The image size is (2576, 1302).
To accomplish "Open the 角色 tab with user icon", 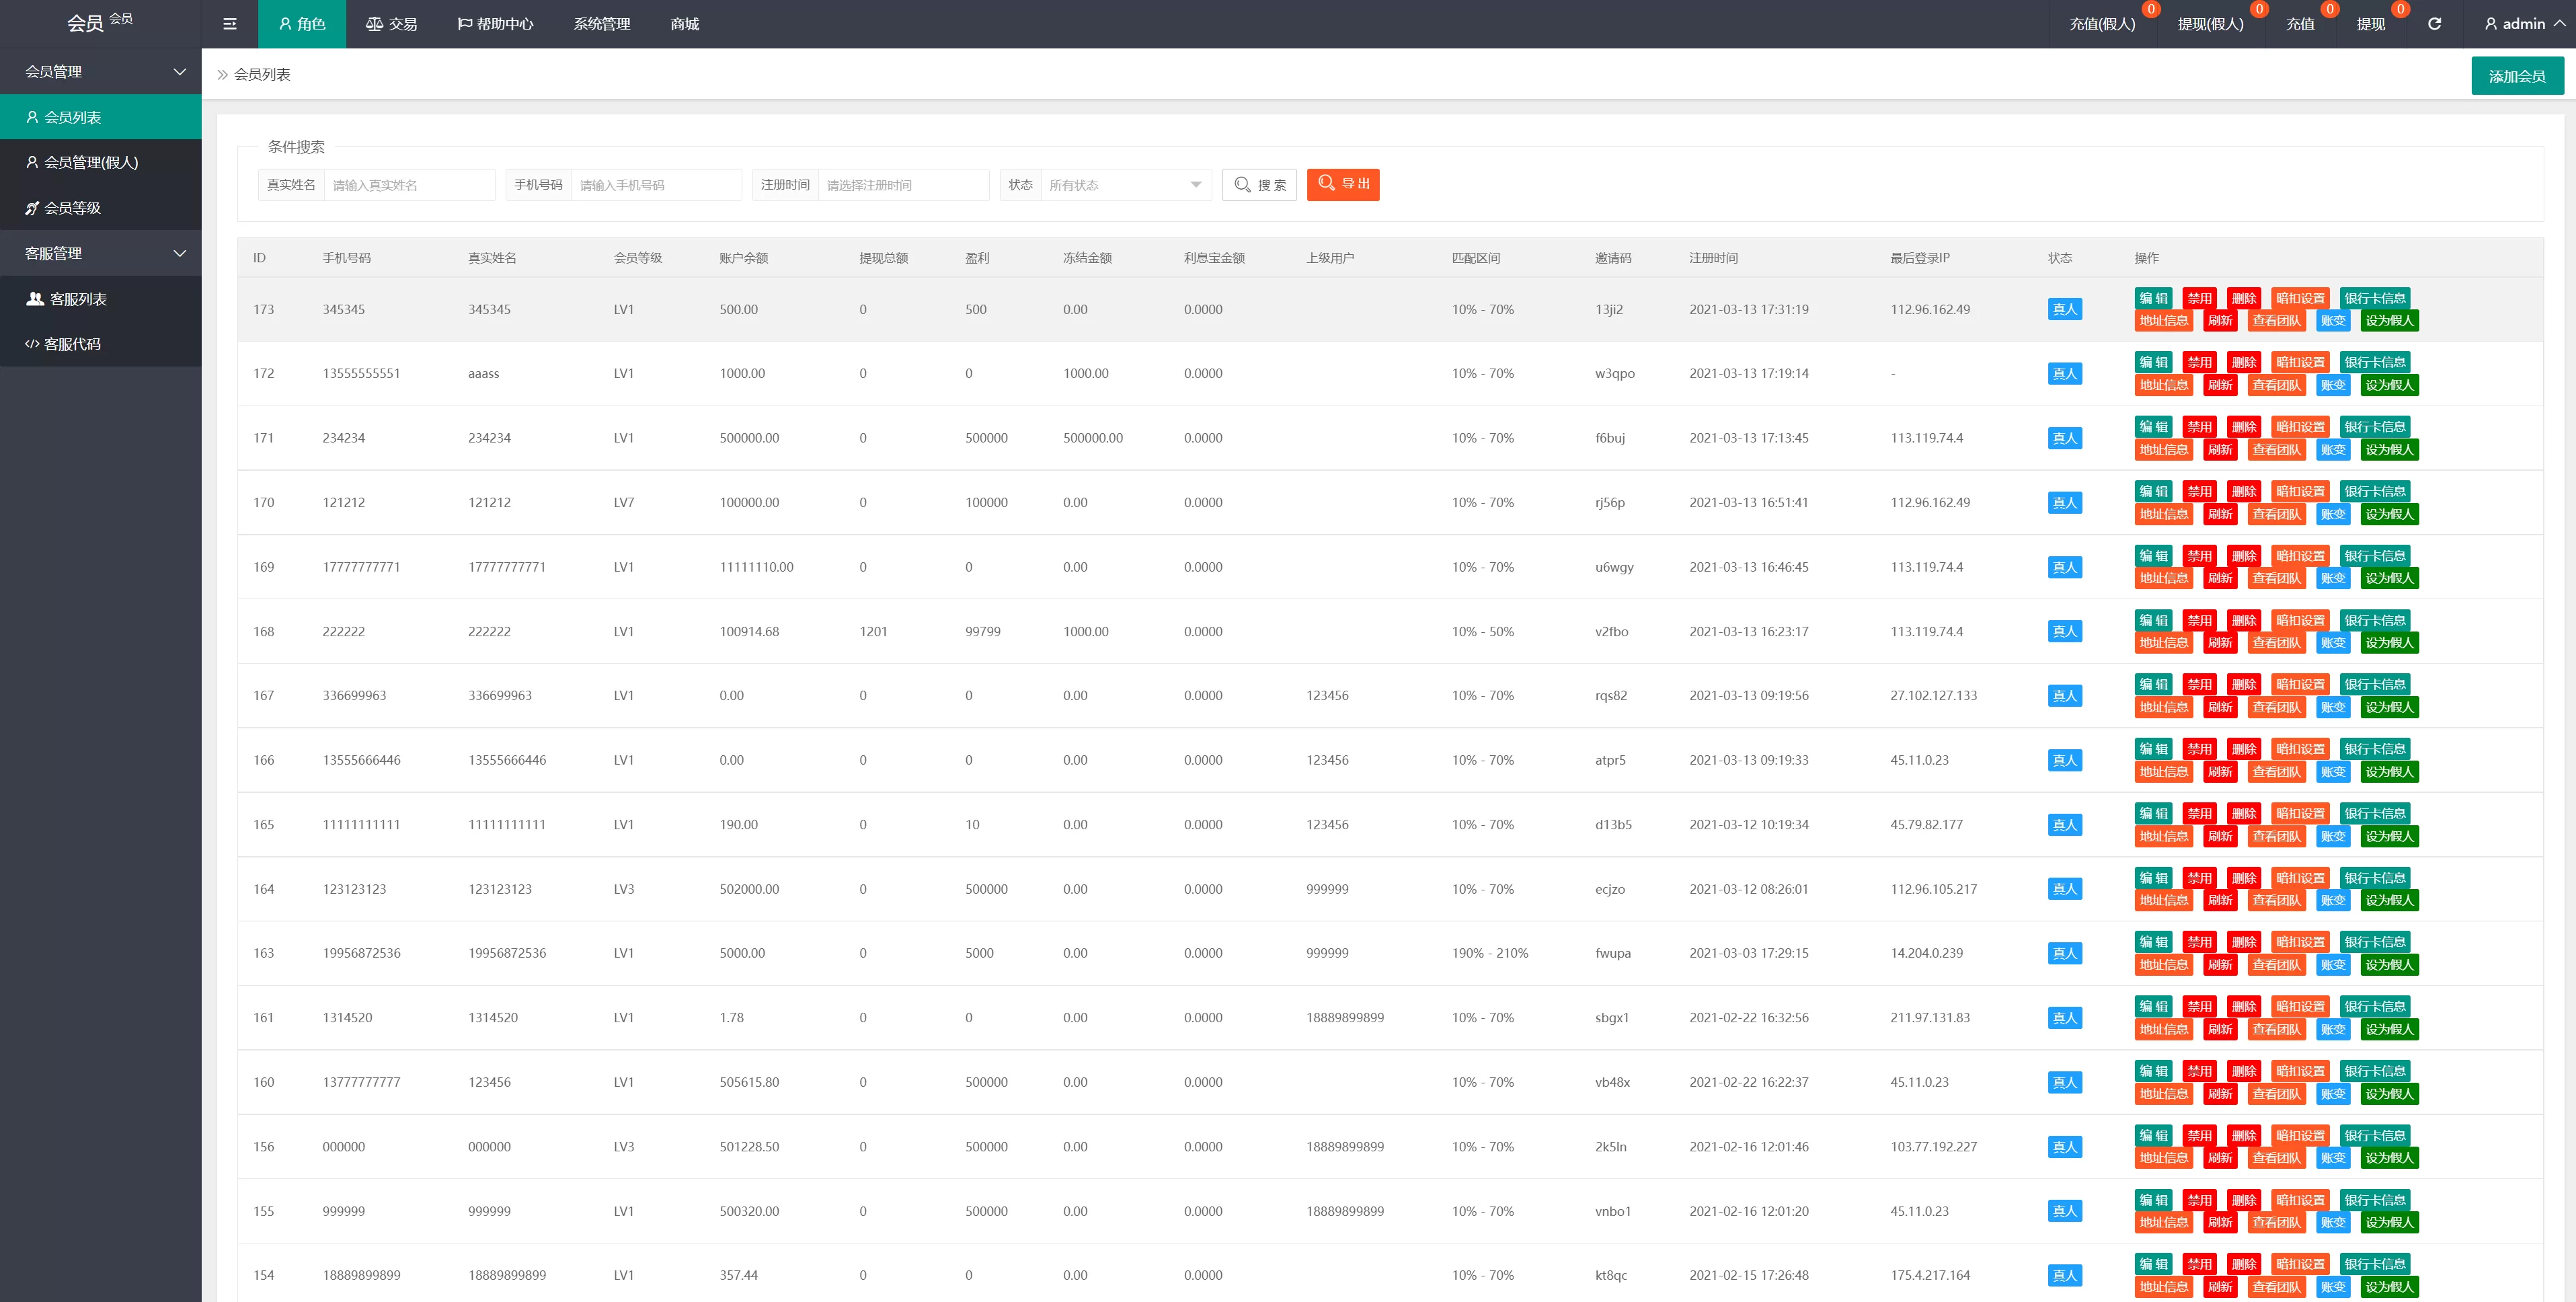I will pos(302,24).
